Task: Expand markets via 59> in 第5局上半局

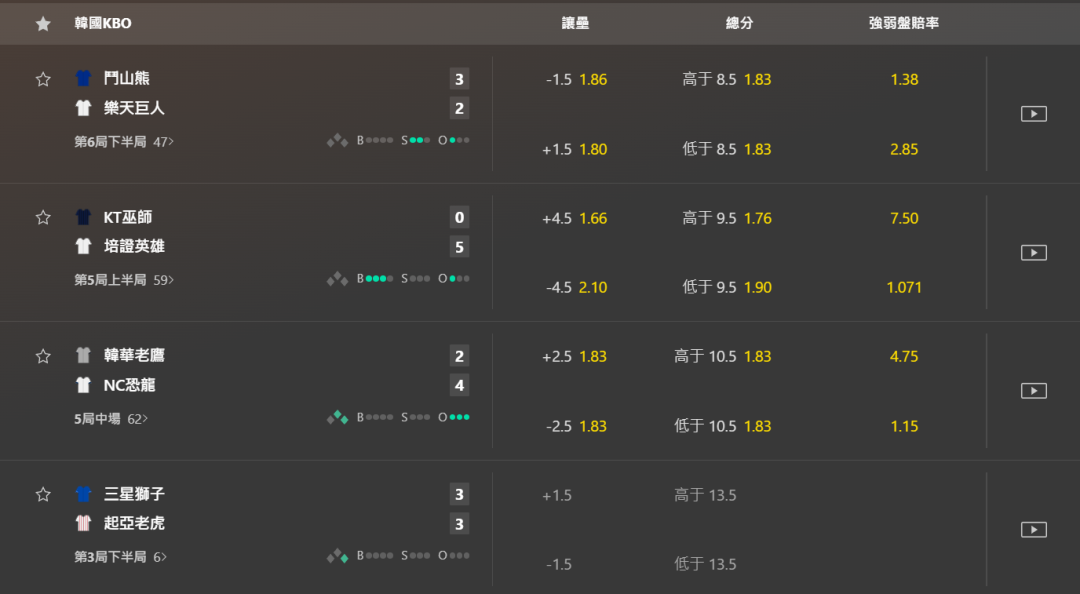Action: [x=163, y=280]
